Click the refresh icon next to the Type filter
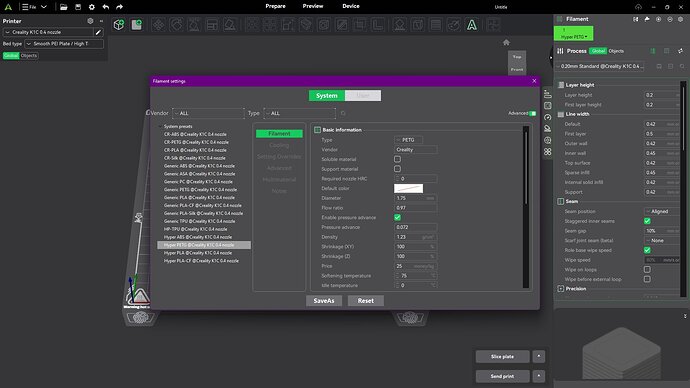The width and height of the screenshot is (690, 388). coord(343,113)
